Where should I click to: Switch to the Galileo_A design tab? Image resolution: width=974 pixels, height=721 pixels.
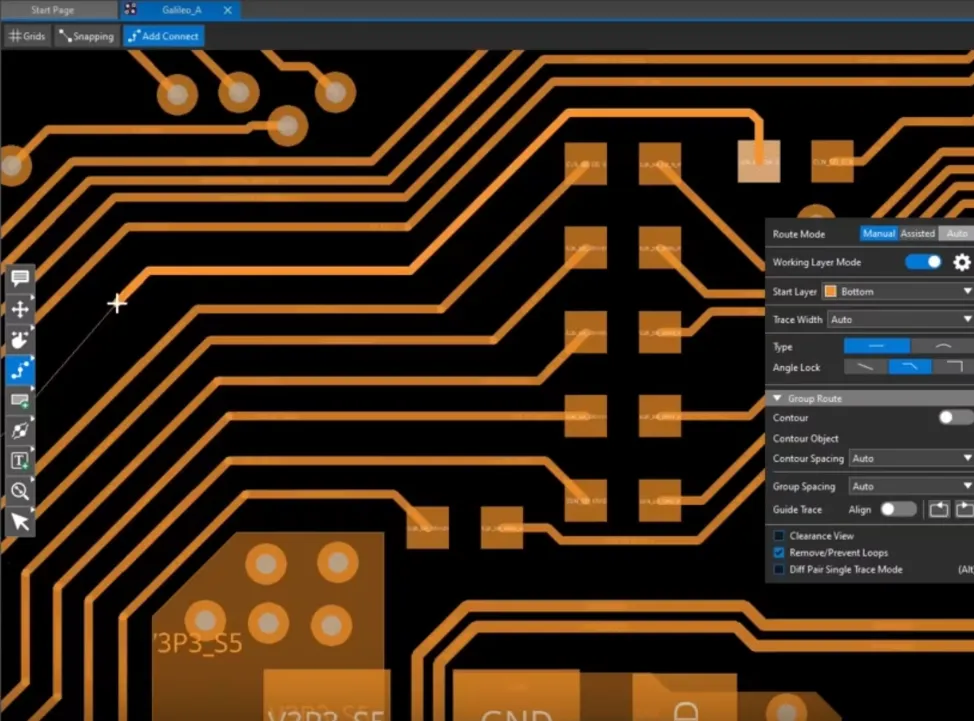click(x=181, y=10)
